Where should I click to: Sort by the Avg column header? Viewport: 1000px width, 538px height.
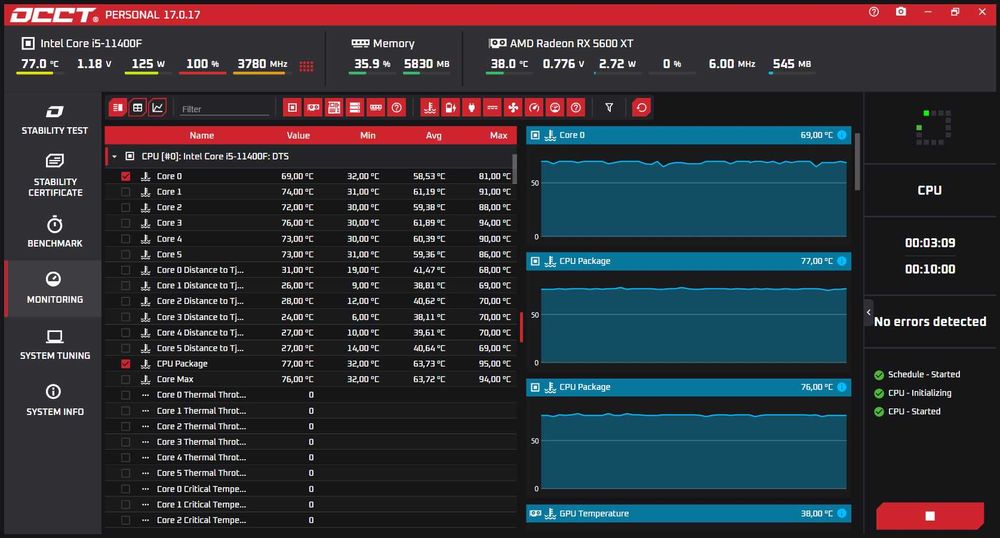(x=434, y=135)
